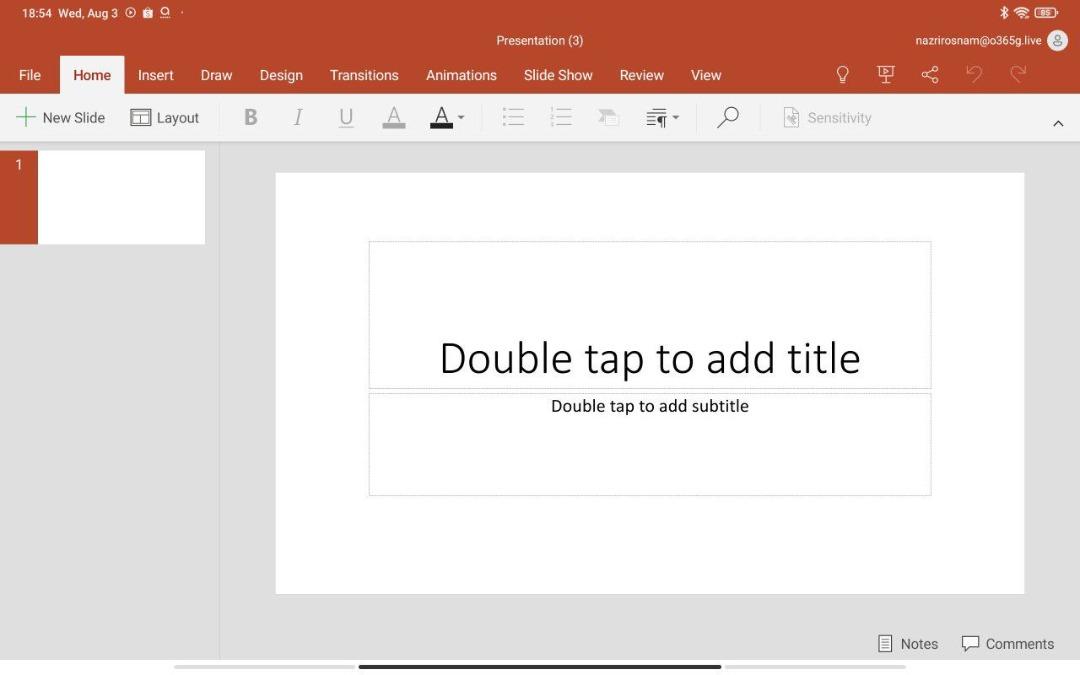The height and width of the screenshot is (675, 1080).
Task: Toggle Underline formatting
Action: (346, 118)
